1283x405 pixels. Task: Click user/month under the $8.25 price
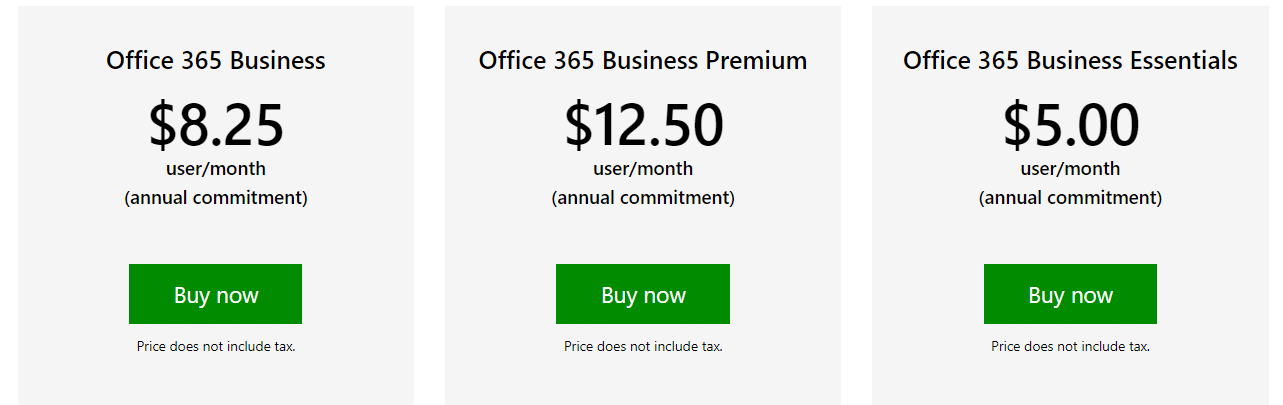click(216, 168)
